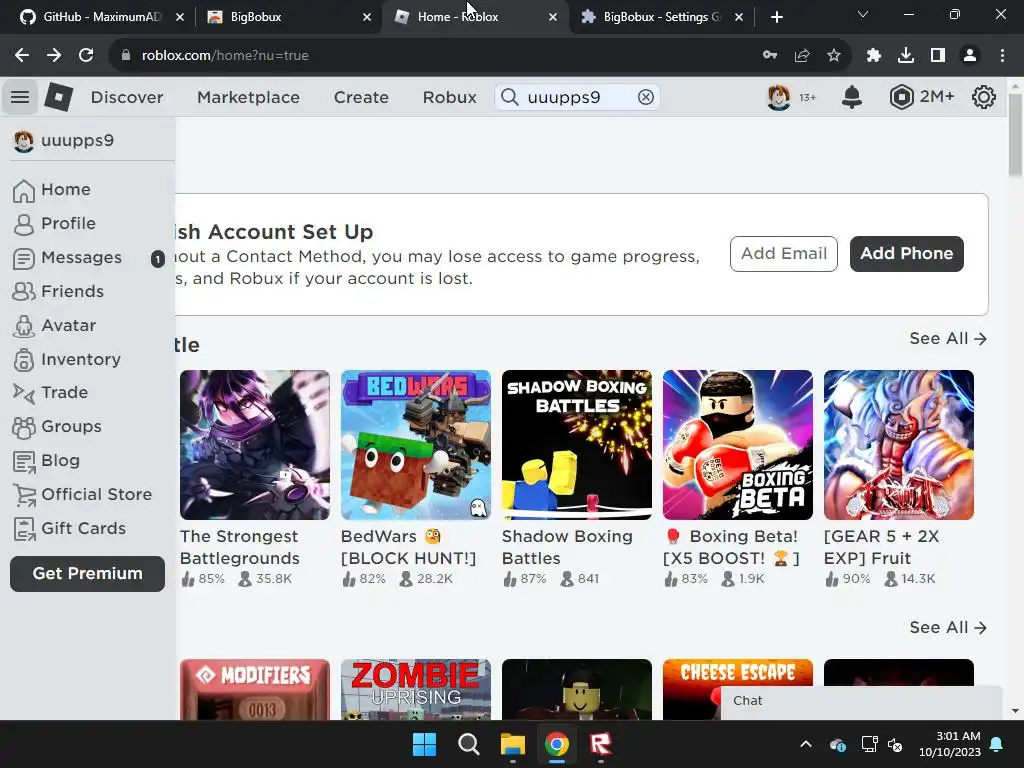Viewport: 1024px width, 768px height.
Task: Open the avatar icon in top bar
Action: pyautogui.click(x=778, y=97)
